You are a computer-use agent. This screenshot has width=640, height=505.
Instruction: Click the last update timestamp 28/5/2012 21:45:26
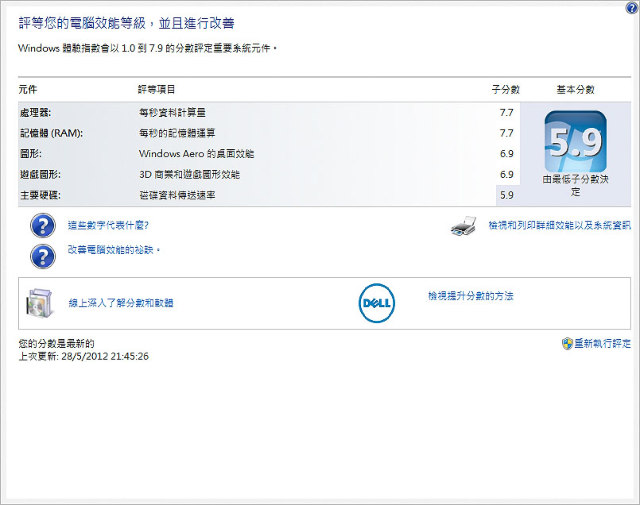pyautogui.click(x=105, y=356)
